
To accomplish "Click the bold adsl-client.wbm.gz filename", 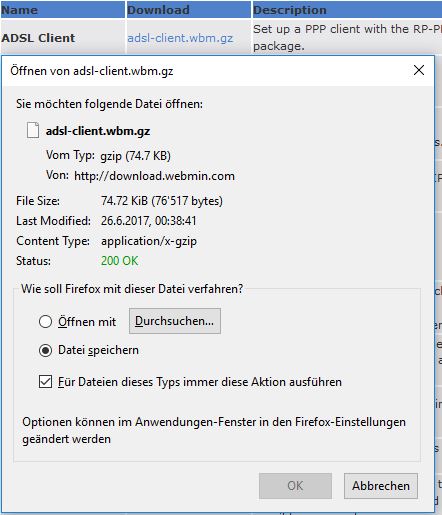I will coord(98,131).
